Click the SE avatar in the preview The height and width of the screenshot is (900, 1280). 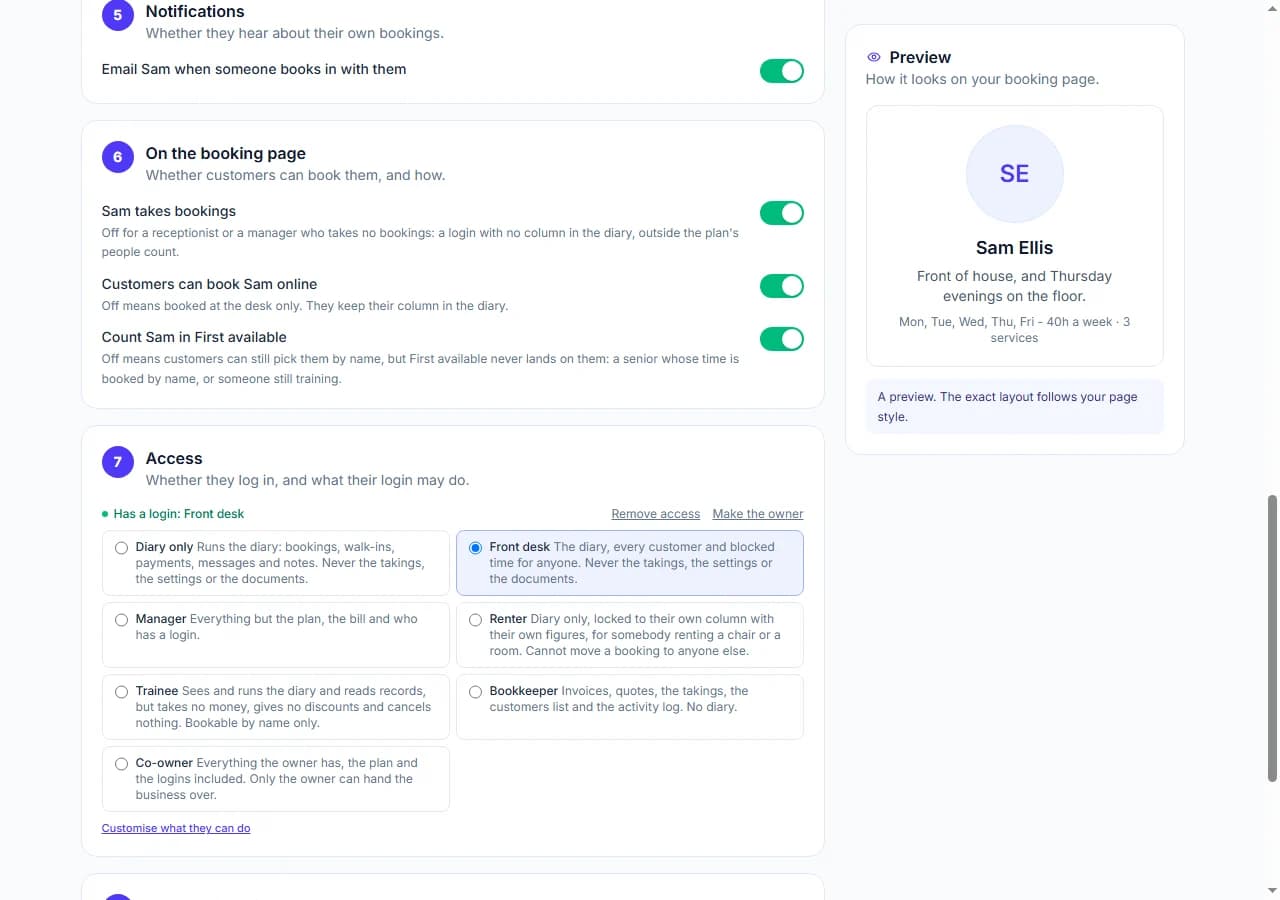(1015, 174)
